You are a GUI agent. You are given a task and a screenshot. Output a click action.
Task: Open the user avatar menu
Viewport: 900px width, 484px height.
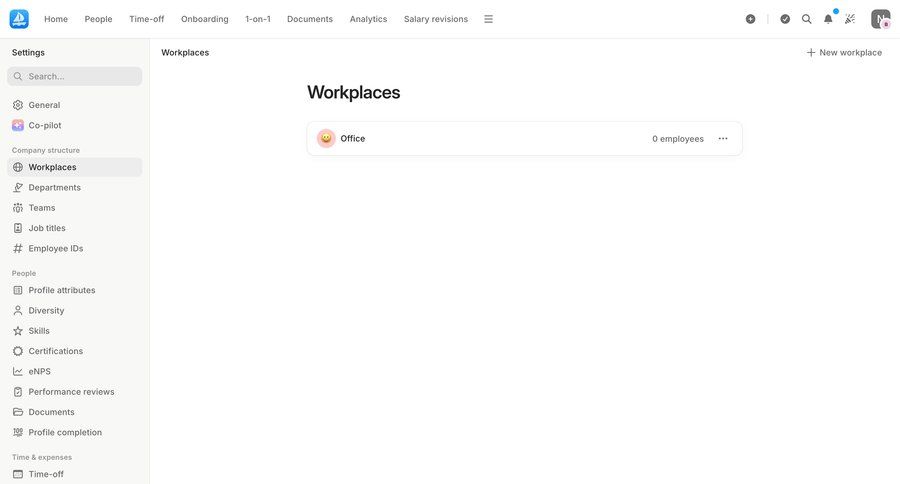[880, 19]
